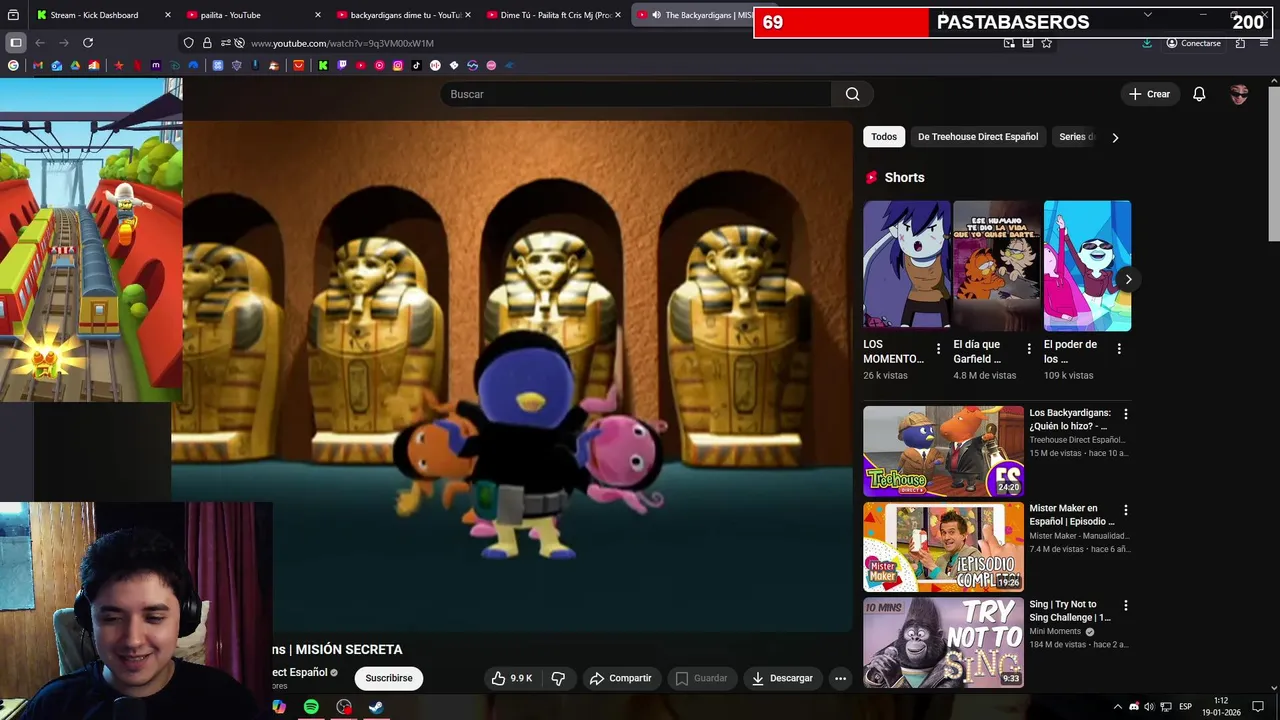
Task: Select the Todos filter chip
Action: (884, 137)
